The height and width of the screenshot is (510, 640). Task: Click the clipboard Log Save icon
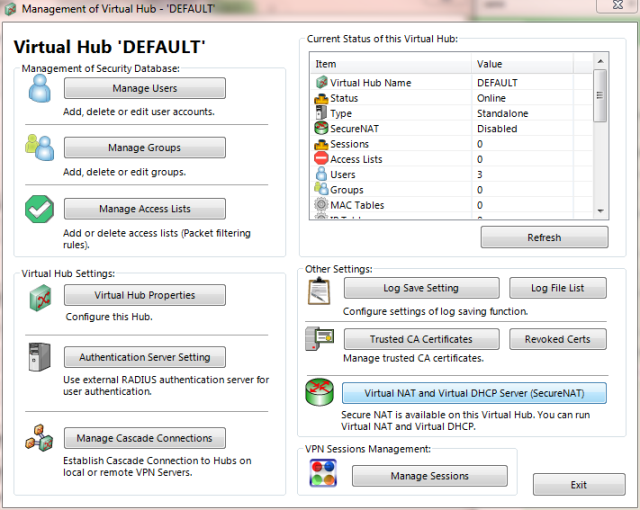(x=319, y=291)
